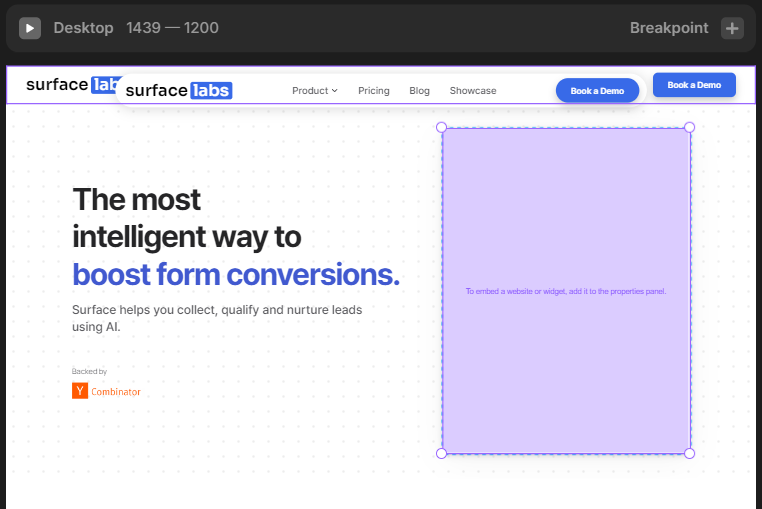The height and width of the screenshot is (509, 762).
Task: Open the Blog nav link
Action: coord(419,91)
